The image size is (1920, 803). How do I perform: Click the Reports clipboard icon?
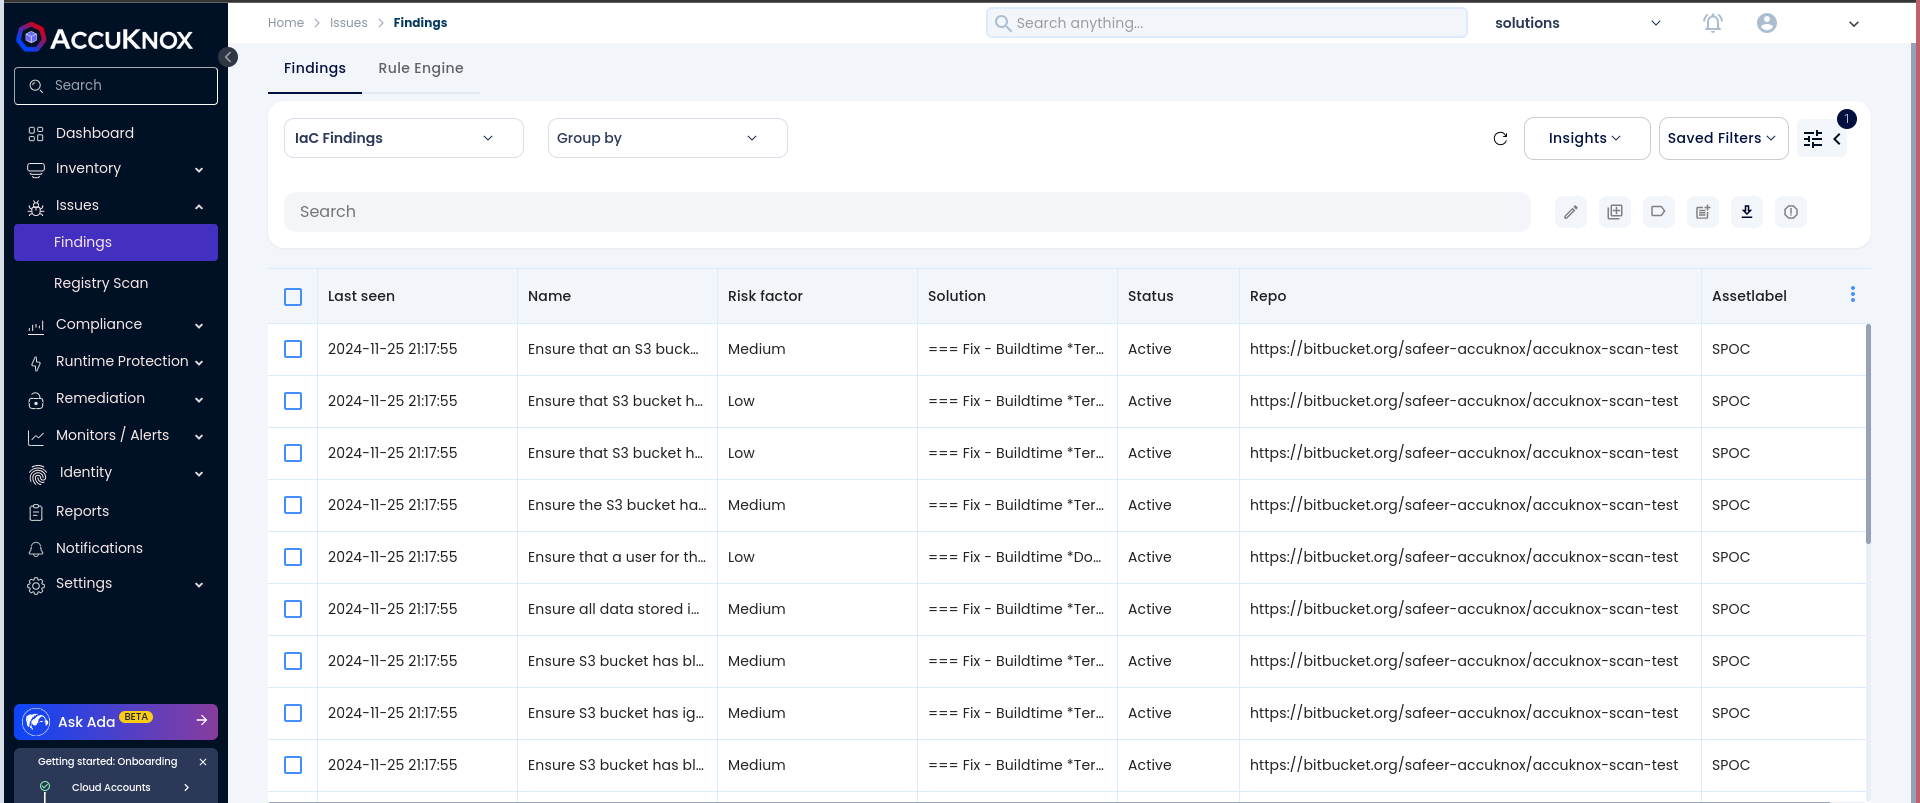[36, 512]
